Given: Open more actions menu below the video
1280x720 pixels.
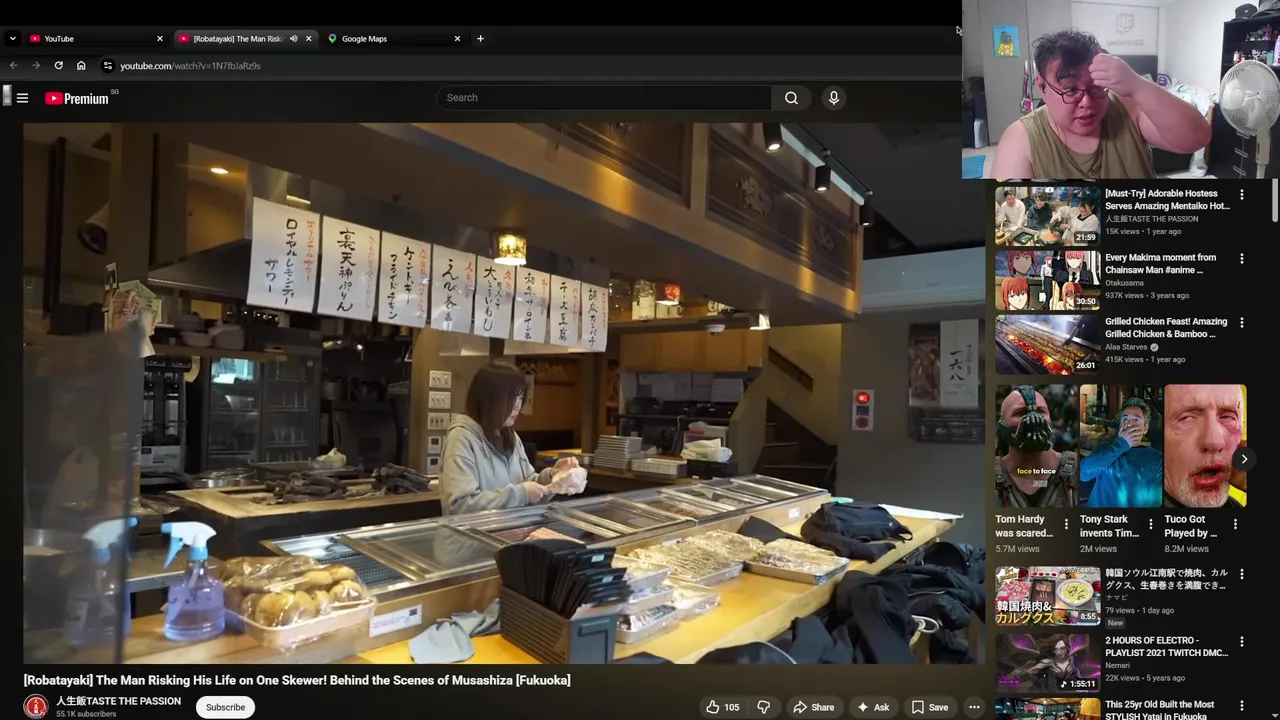Looking at the screenshot, I should [x=974, y=707].
